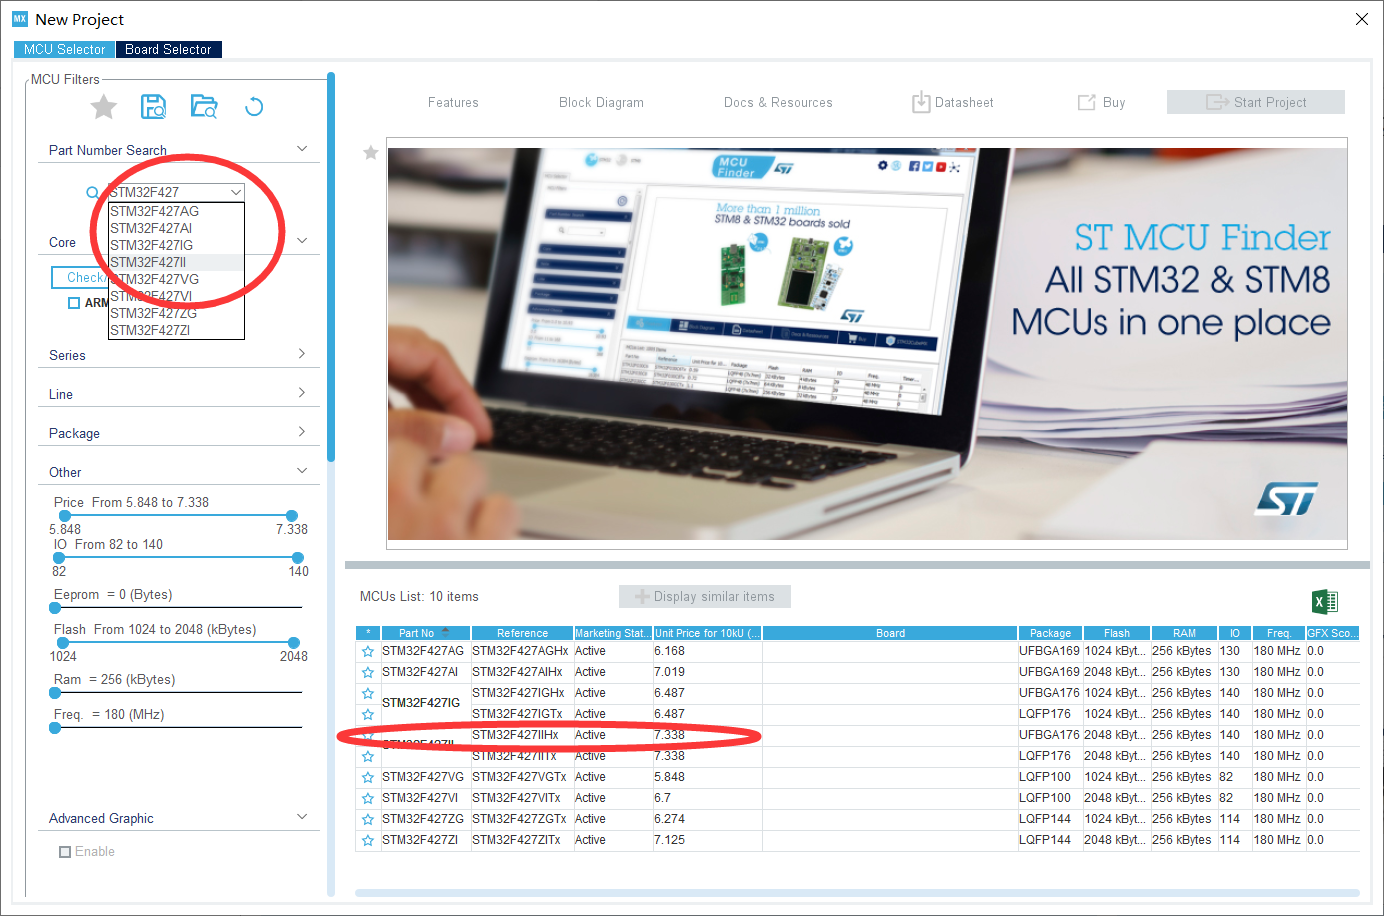Image resolution: width=1384 pixels, height=916 pixels.
Task: Switch to the MCU Selector tab
Action: tap(64, 49)
